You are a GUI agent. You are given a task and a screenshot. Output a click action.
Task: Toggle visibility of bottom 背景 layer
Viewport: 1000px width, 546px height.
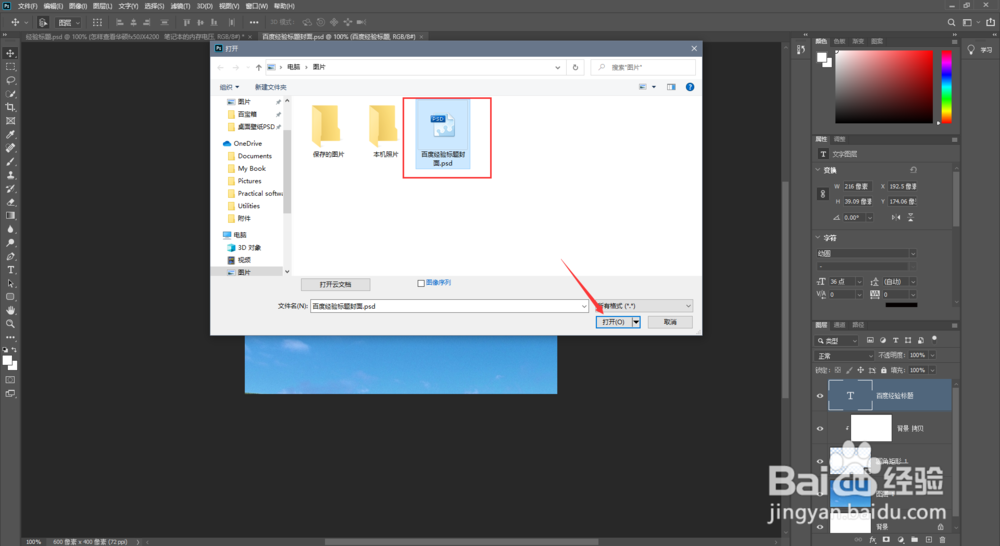pos(820,527)
